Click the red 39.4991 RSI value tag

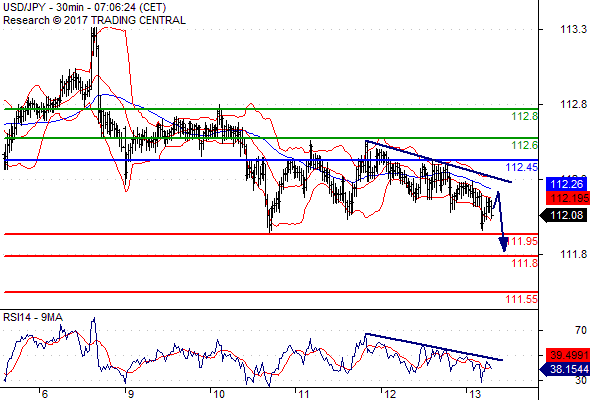coord(568,355)
